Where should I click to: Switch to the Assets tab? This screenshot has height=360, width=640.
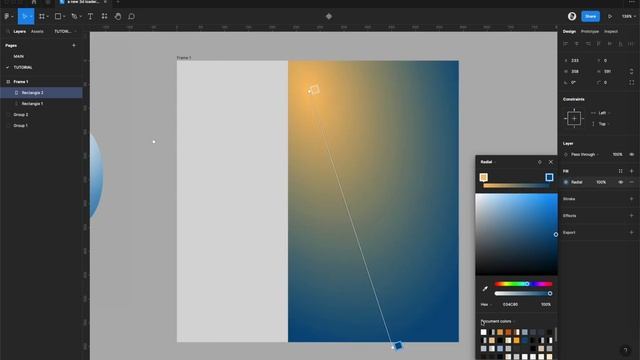pos(37,31)
